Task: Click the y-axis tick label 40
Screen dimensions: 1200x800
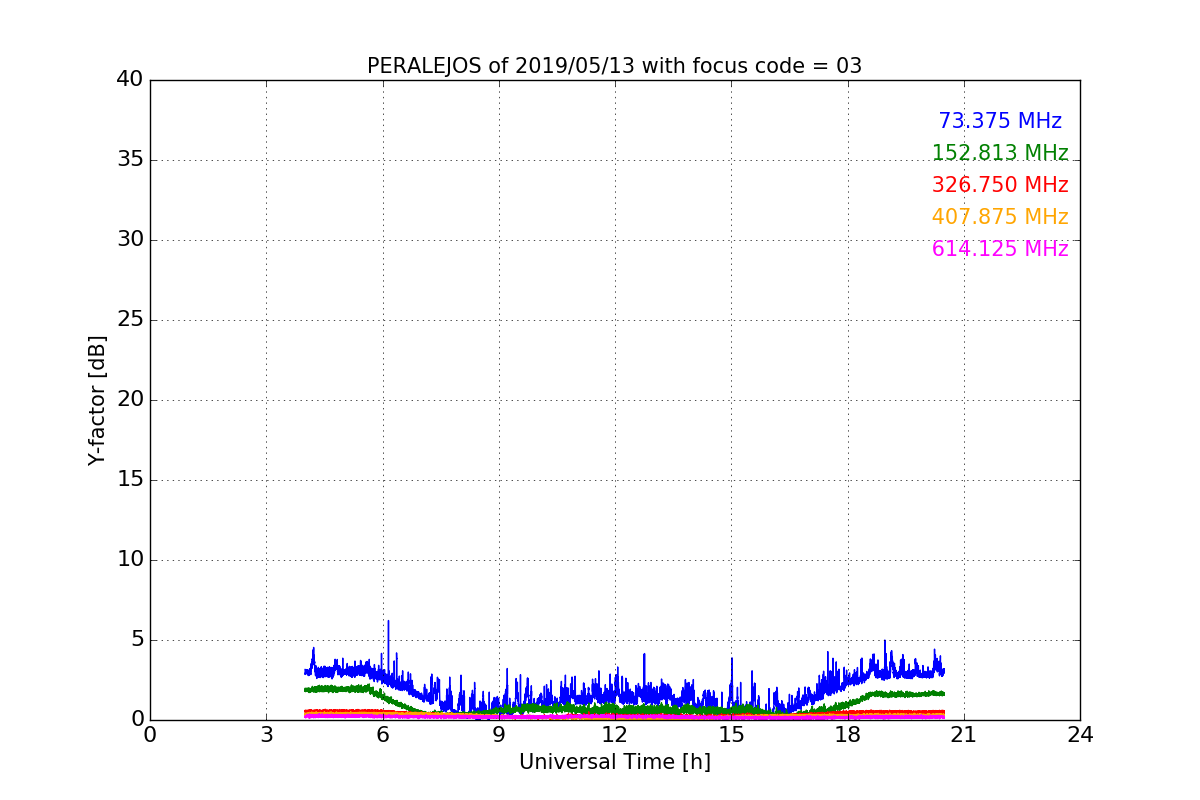Action: click(129, 79)
